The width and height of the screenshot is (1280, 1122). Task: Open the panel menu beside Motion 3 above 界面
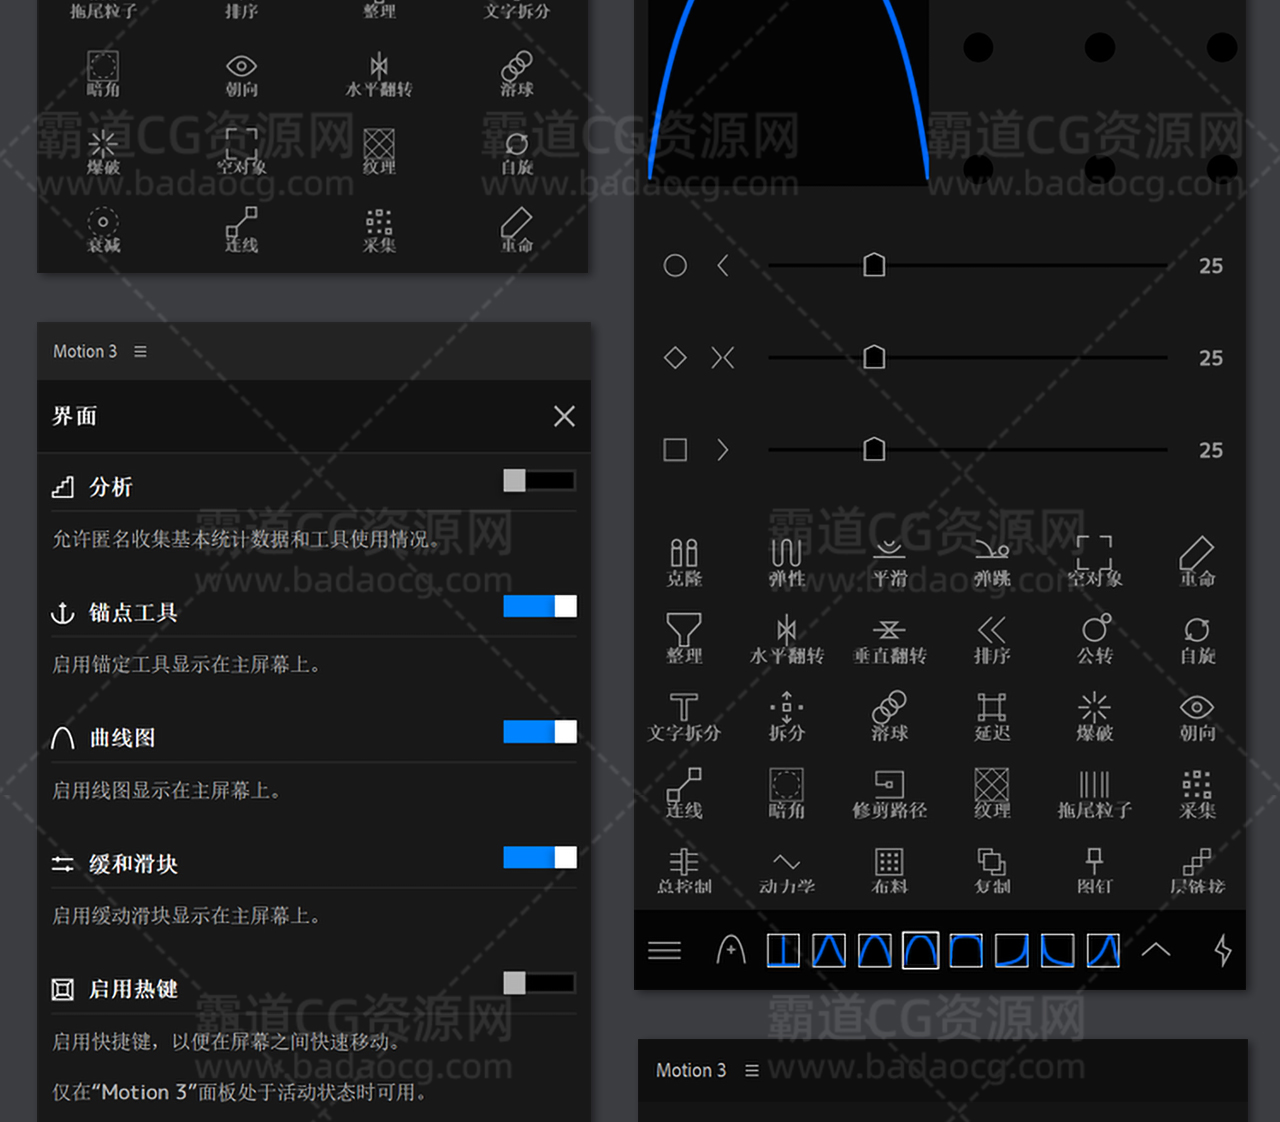pos(140,352)
